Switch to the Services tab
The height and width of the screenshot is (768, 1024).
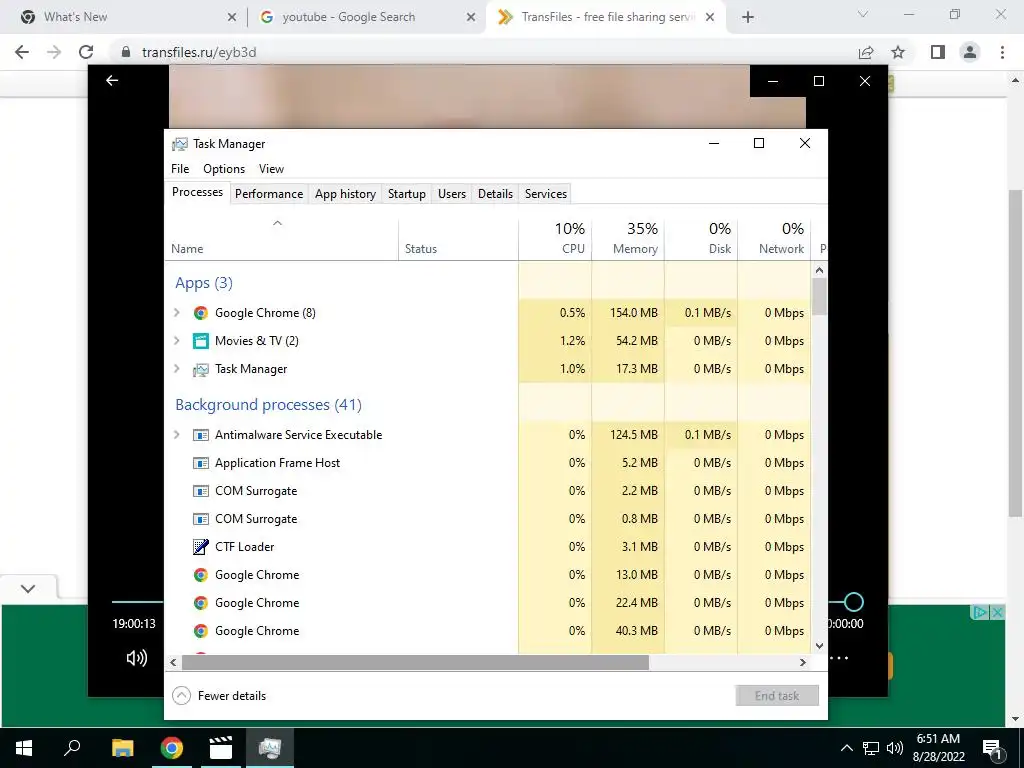pos(546,194)
